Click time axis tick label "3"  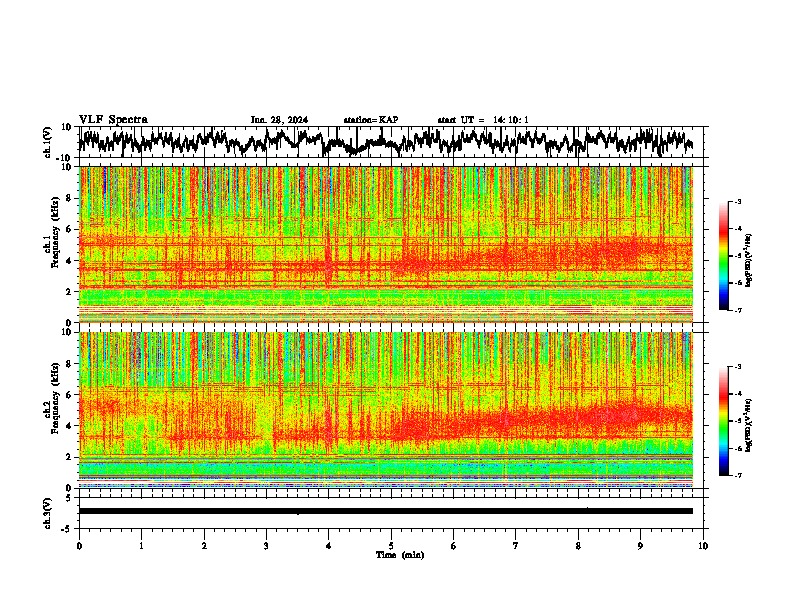pos(266,546)
